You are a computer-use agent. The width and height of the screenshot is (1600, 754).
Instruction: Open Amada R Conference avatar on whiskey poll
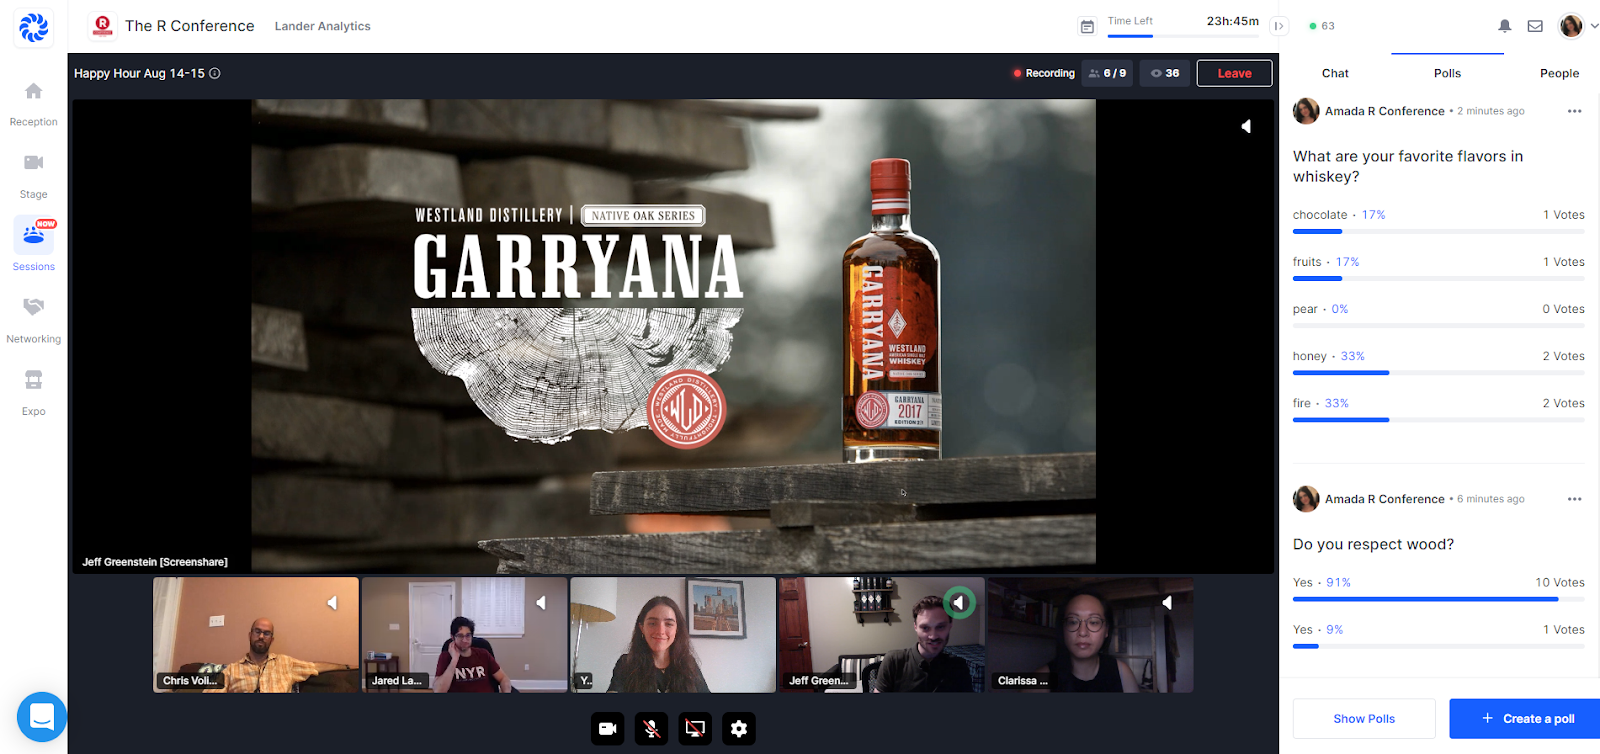click(1306, 111)
